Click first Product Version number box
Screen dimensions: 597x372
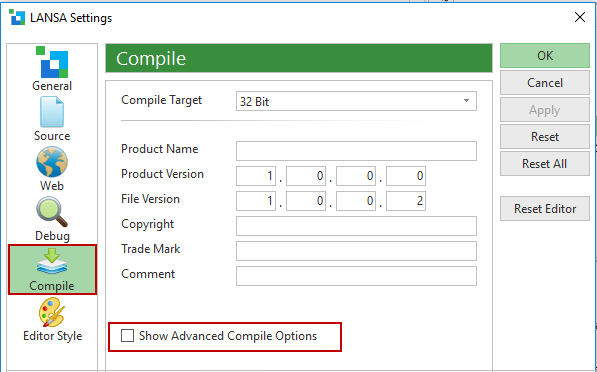point(256,176)
